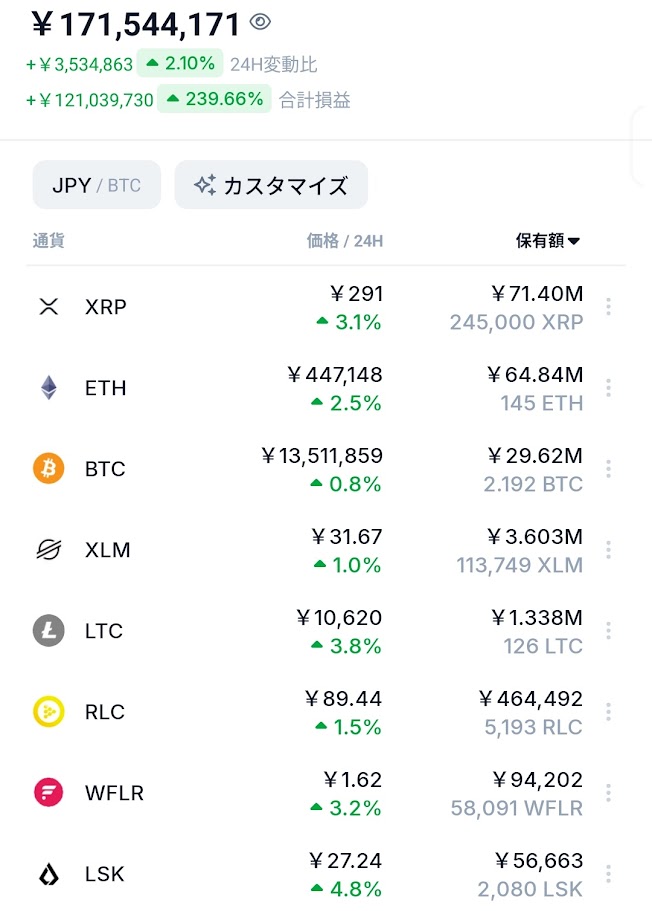Click the Litecoin LTC icon
Viewport: 652px width, 911px height.
(49, 631)
